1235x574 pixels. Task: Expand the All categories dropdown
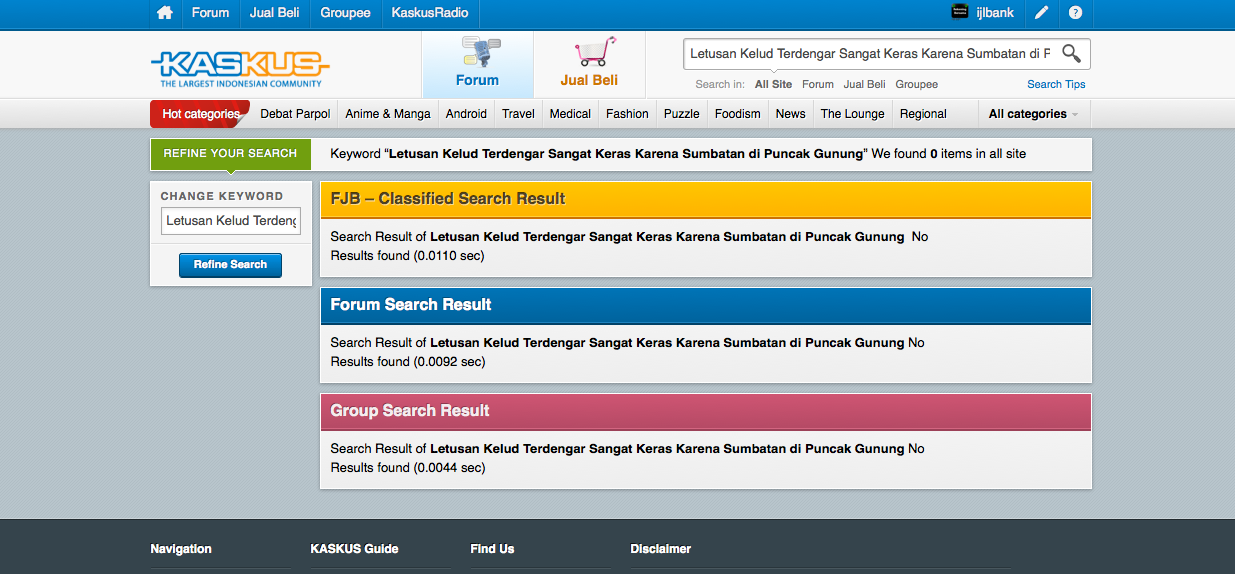tap(1034, 114)
